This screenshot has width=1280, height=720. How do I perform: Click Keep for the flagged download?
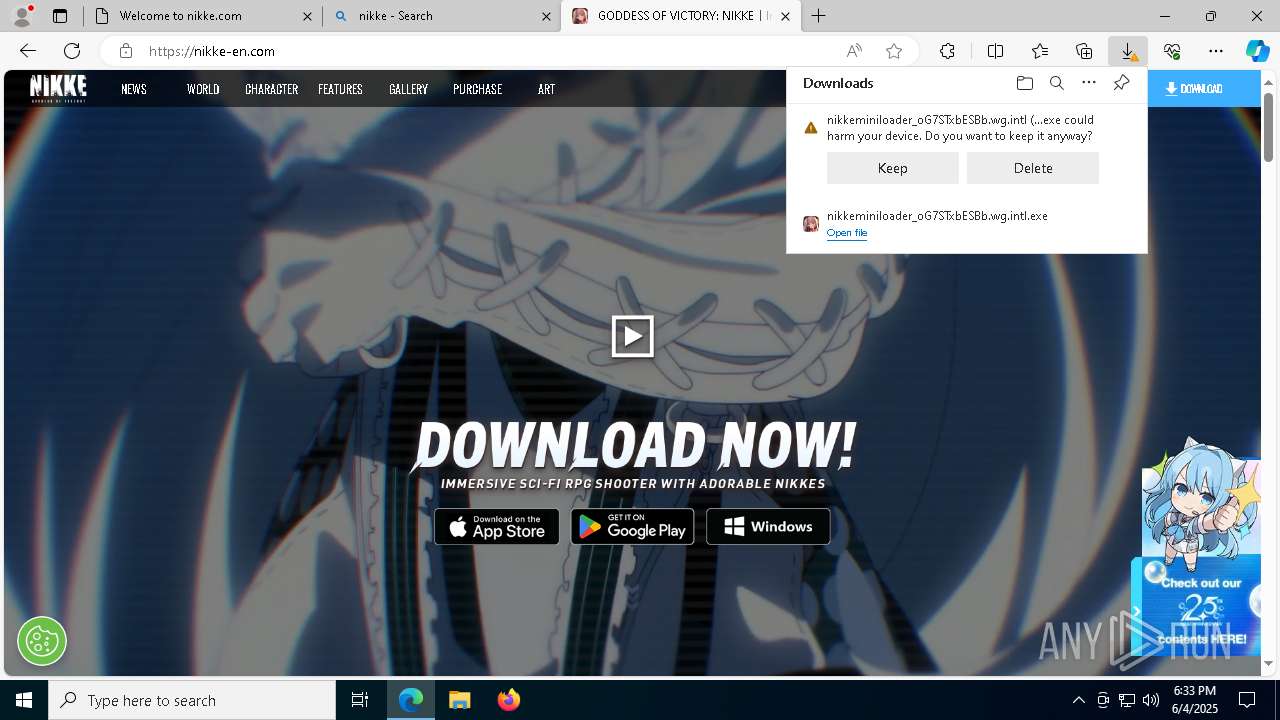pyautogui.click(x=893, y=168)
